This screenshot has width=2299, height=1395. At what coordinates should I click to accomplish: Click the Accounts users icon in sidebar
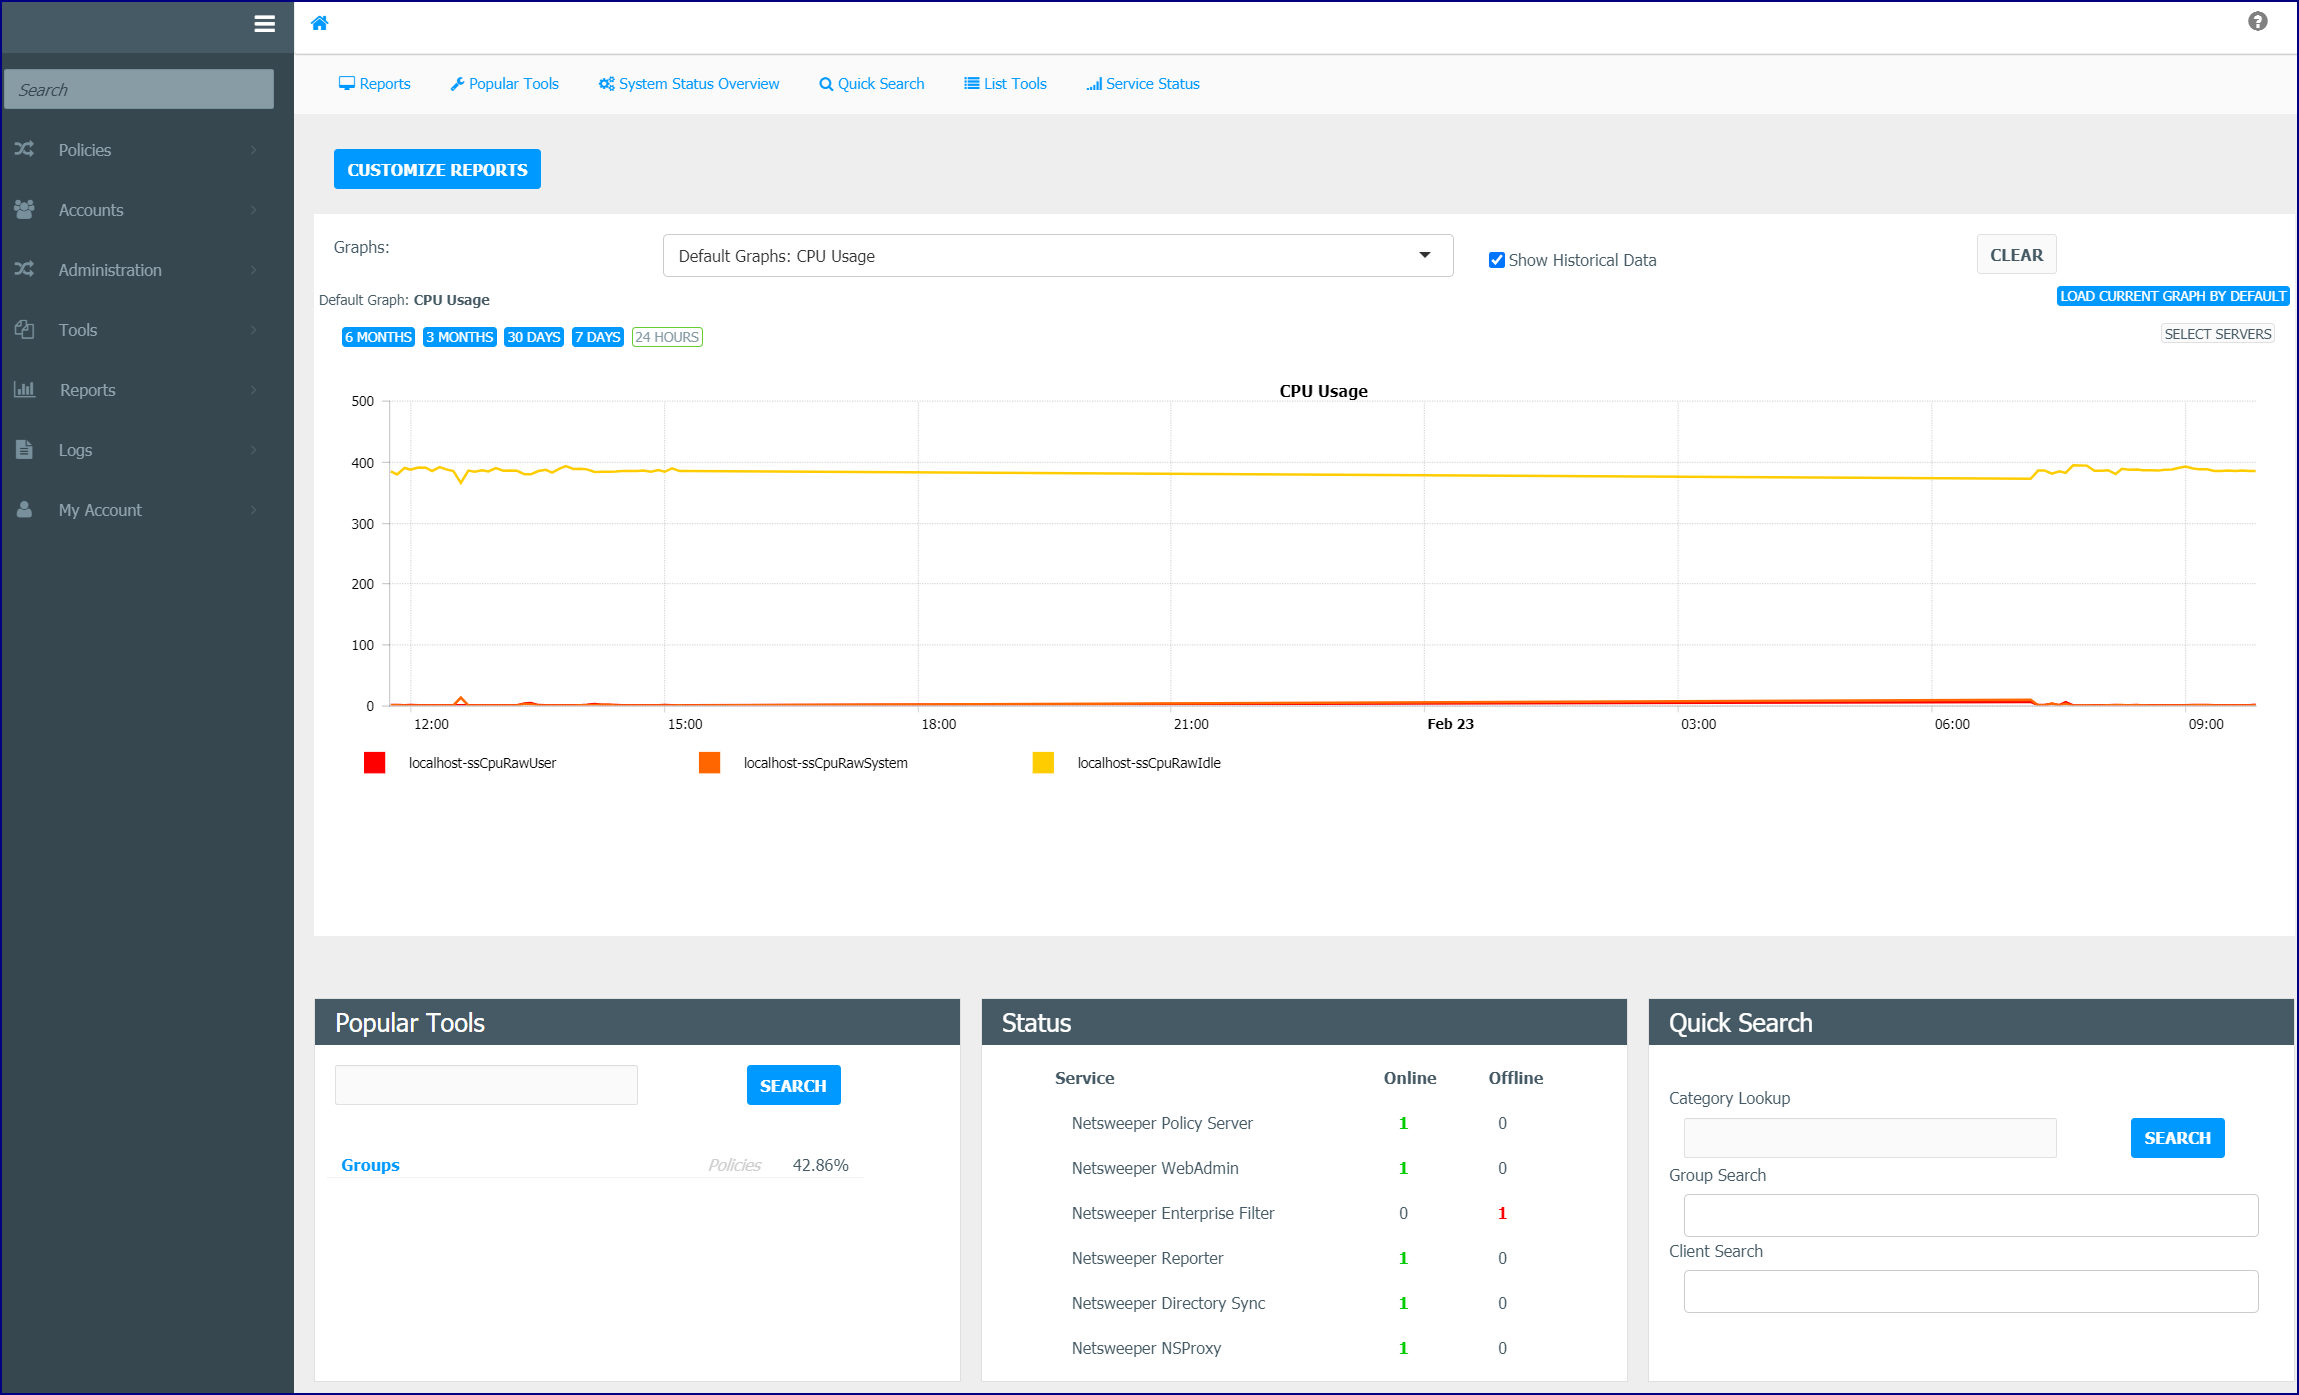click(x=24, y=209)
